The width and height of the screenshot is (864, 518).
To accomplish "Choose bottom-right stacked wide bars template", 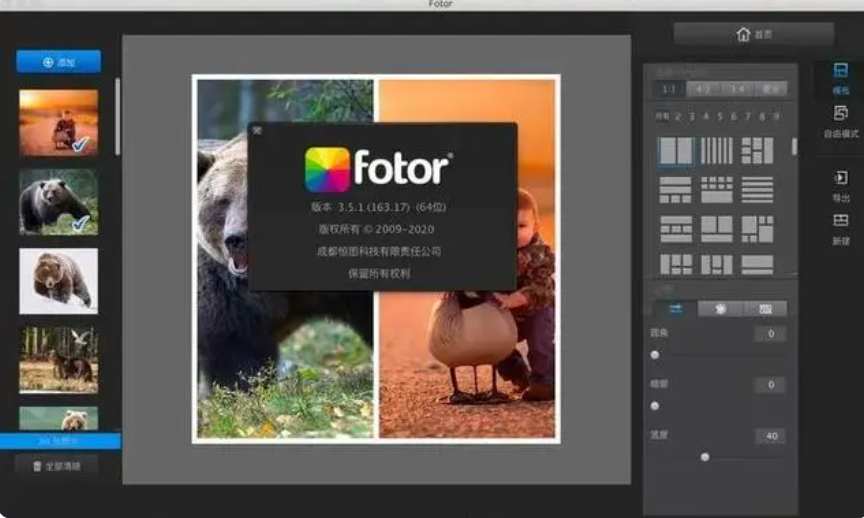I will click(x=757, y=265).
